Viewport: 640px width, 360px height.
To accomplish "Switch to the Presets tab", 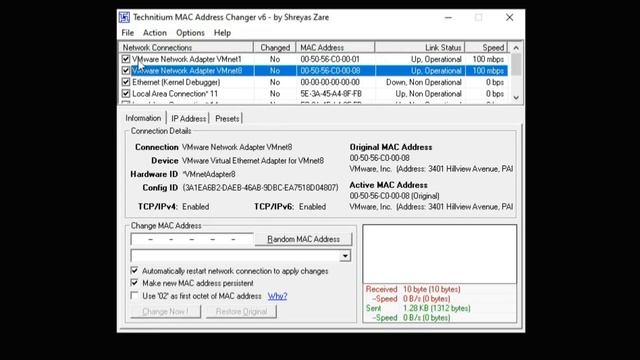I will pos(227,119).
